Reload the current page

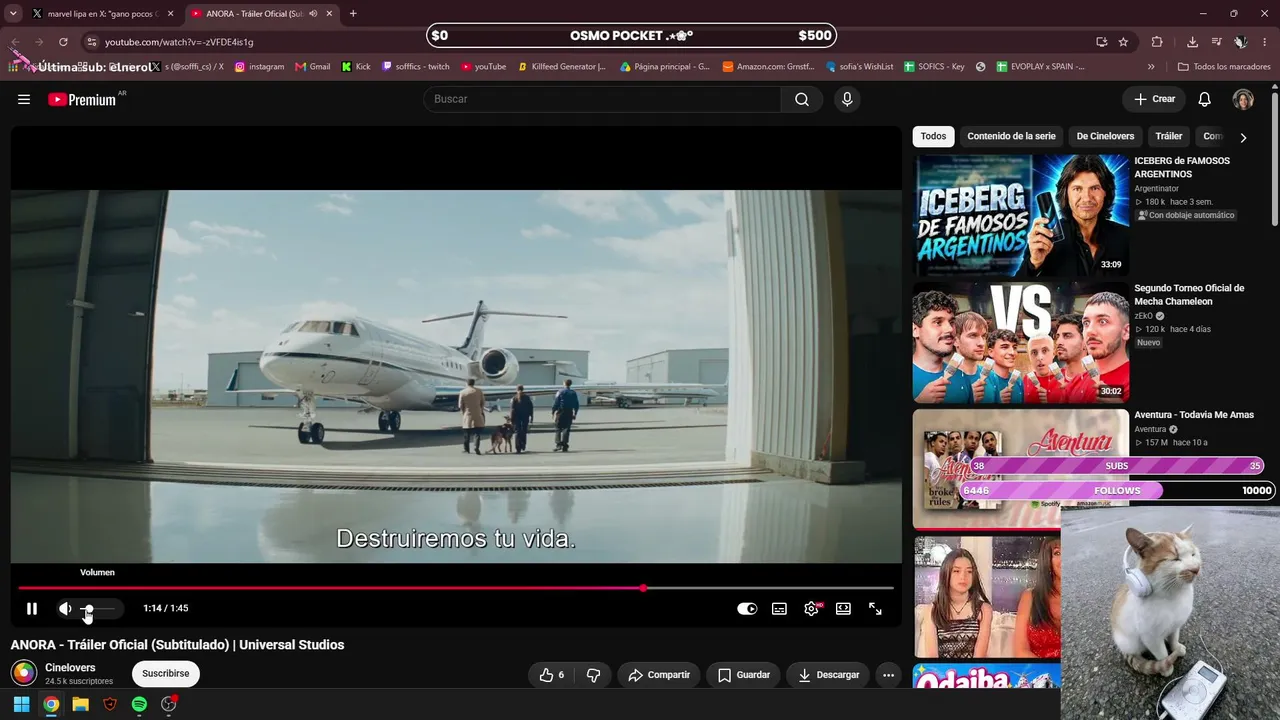point(63,42)
